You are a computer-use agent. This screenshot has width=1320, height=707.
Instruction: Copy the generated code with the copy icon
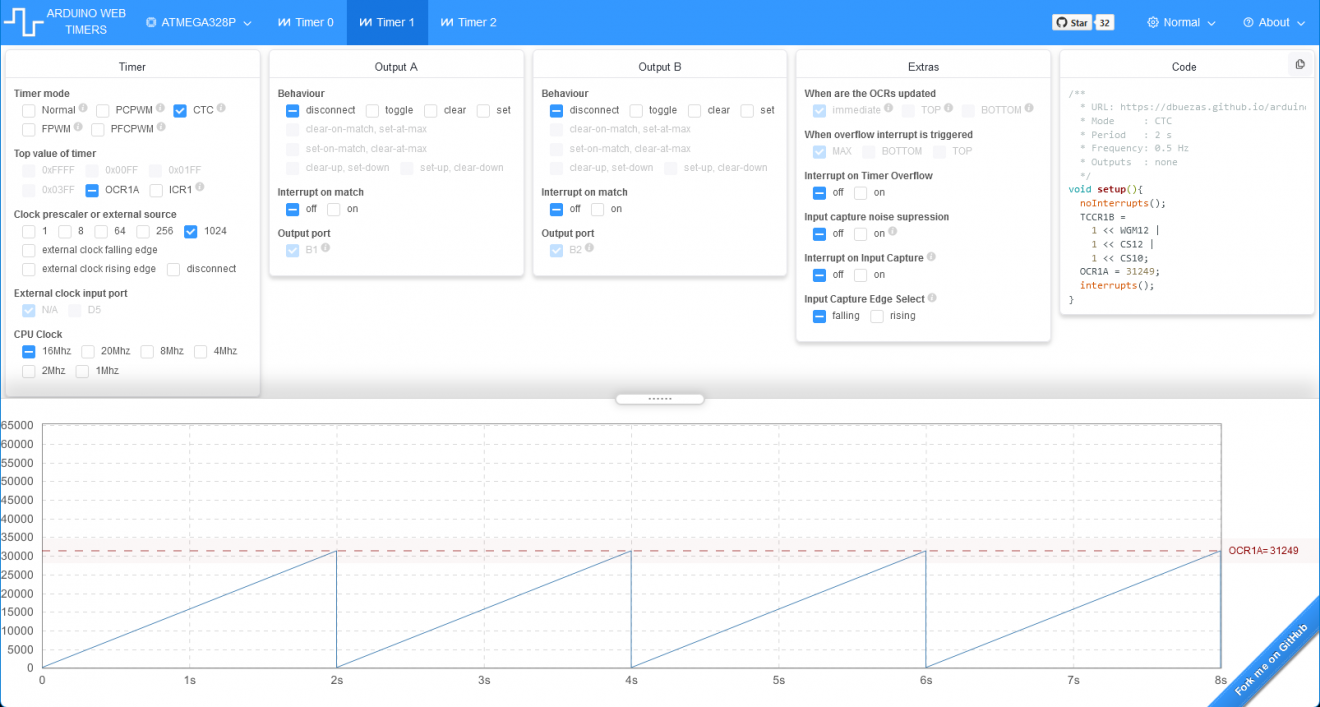tap(1300, 65)
